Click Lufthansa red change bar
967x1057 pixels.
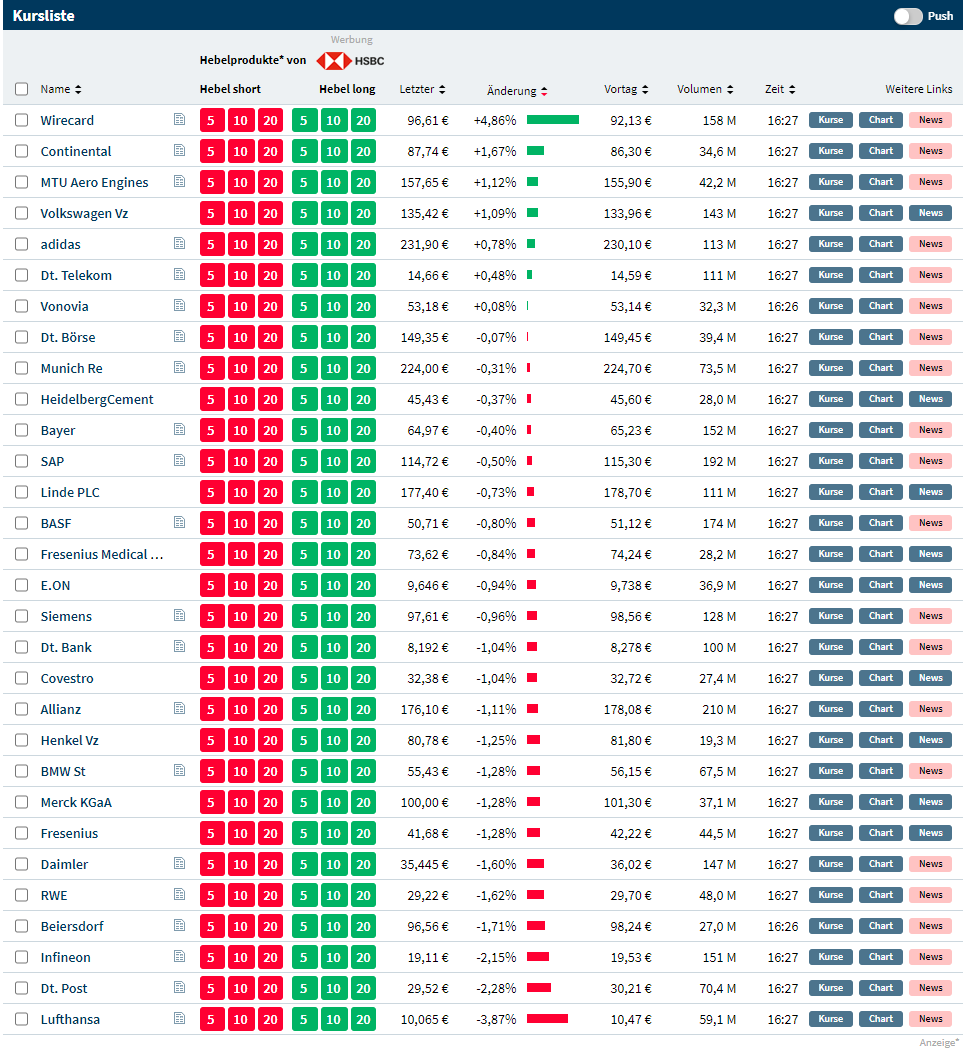[x=548, y=1019]
